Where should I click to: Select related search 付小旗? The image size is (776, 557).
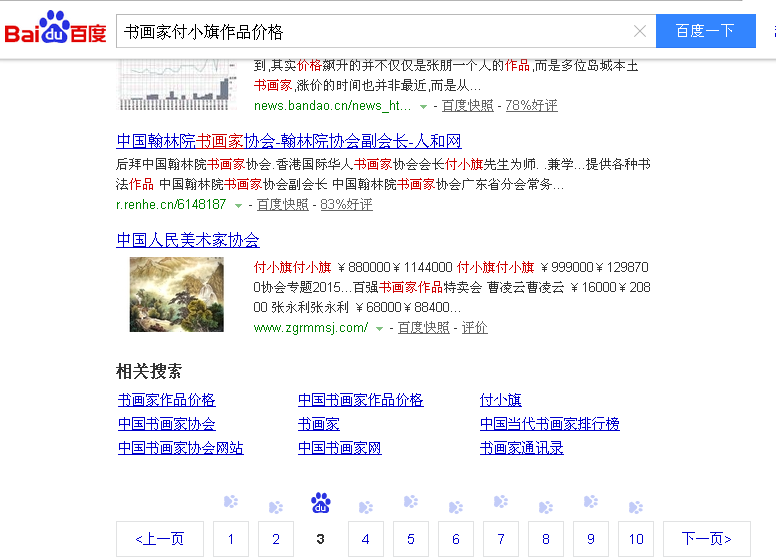point(501,400)
